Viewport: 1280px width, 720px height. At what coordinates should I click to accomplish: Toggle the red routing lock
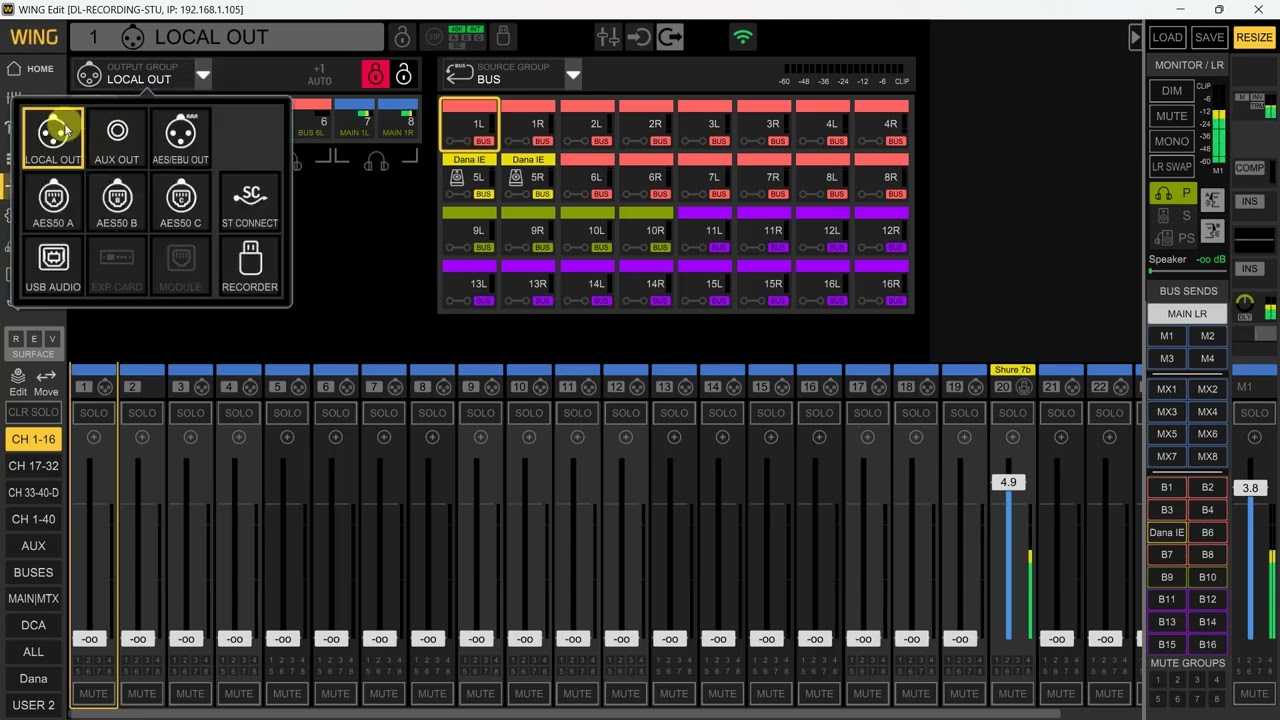click(x=375, y=74)
